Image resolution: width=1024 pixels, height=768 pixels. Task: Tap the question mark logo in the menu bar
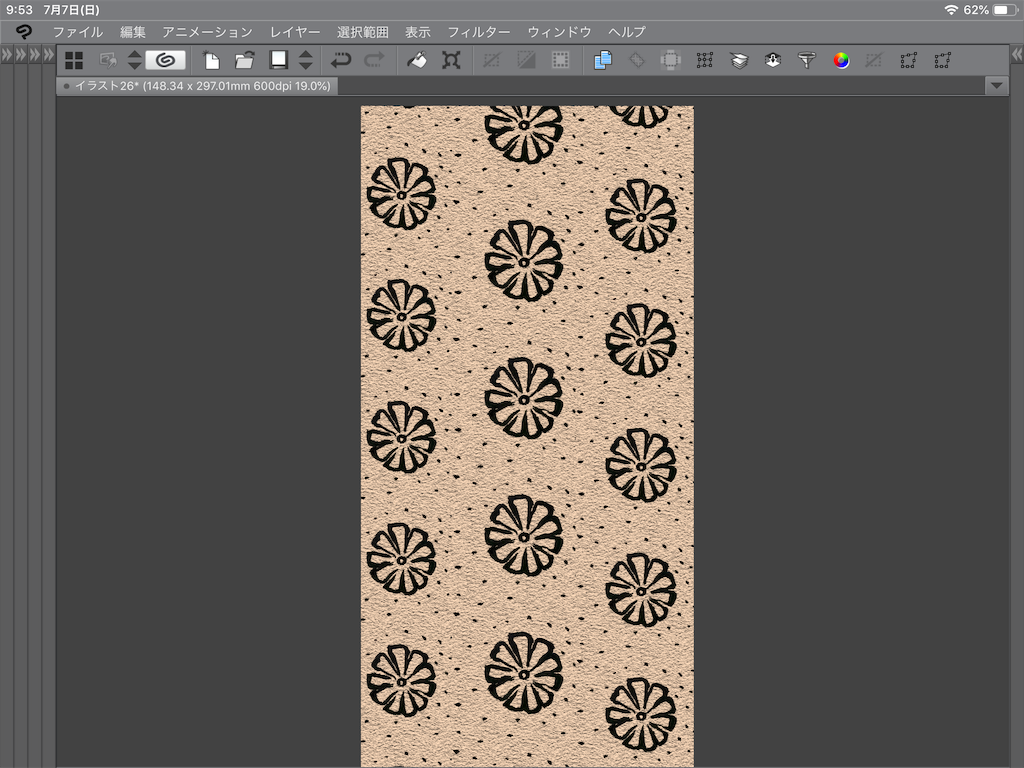click(x=23, y=31)
